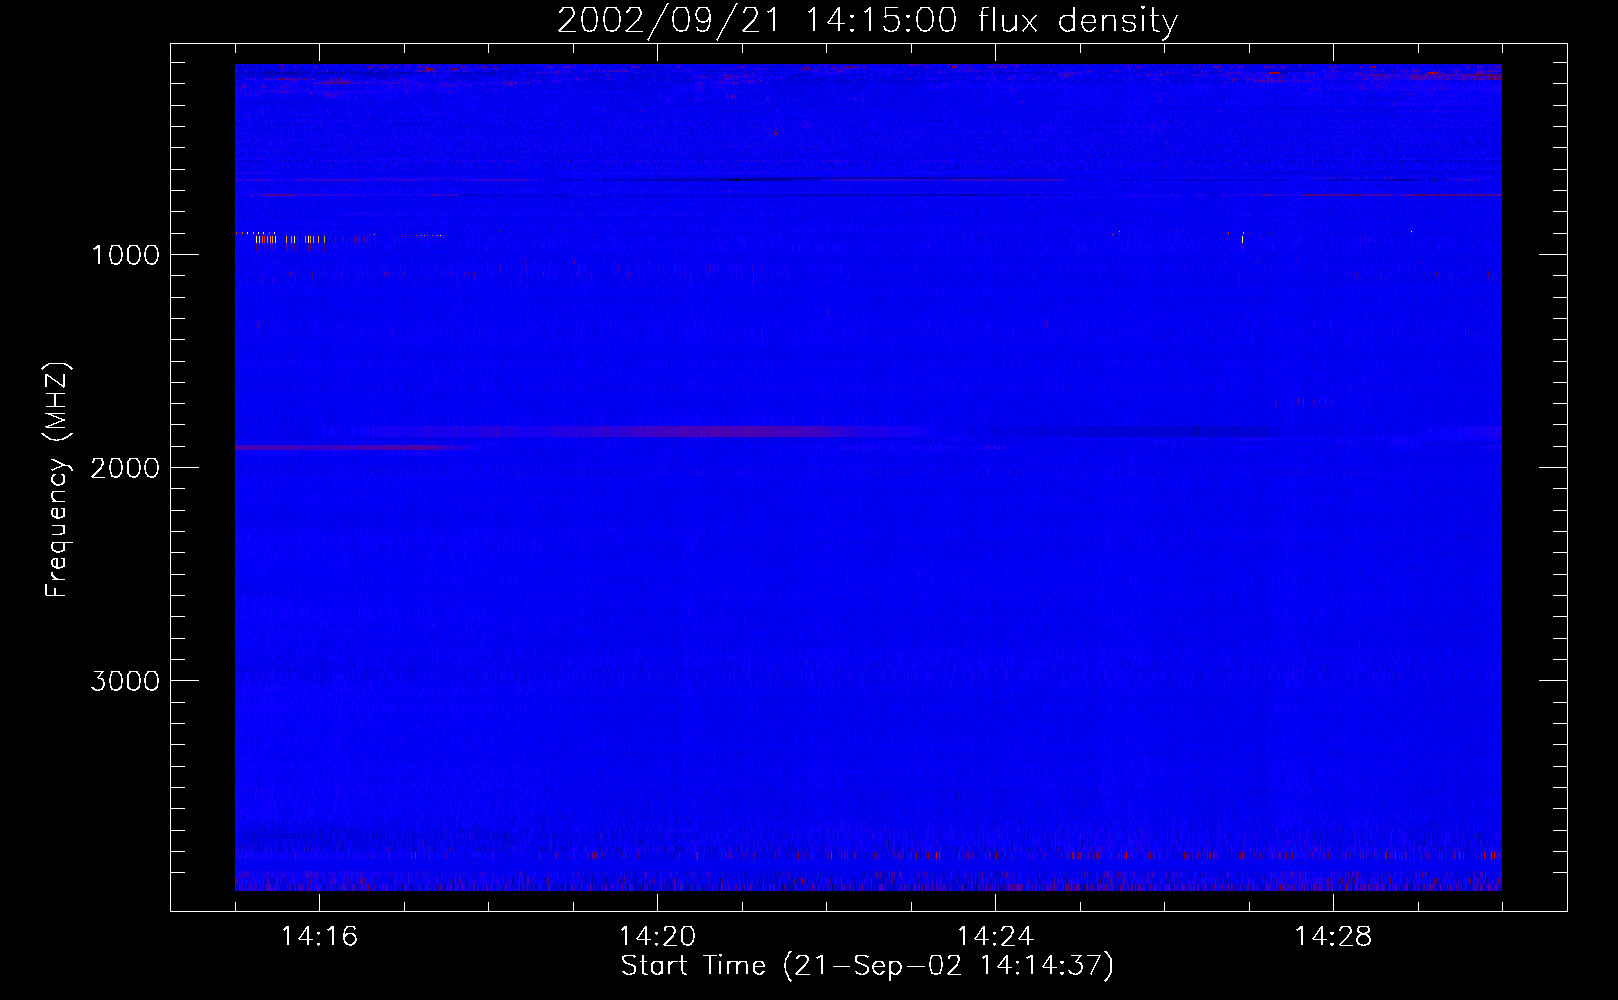
Task: Click the 2000 frequency tick label
Action: point(125,468)
